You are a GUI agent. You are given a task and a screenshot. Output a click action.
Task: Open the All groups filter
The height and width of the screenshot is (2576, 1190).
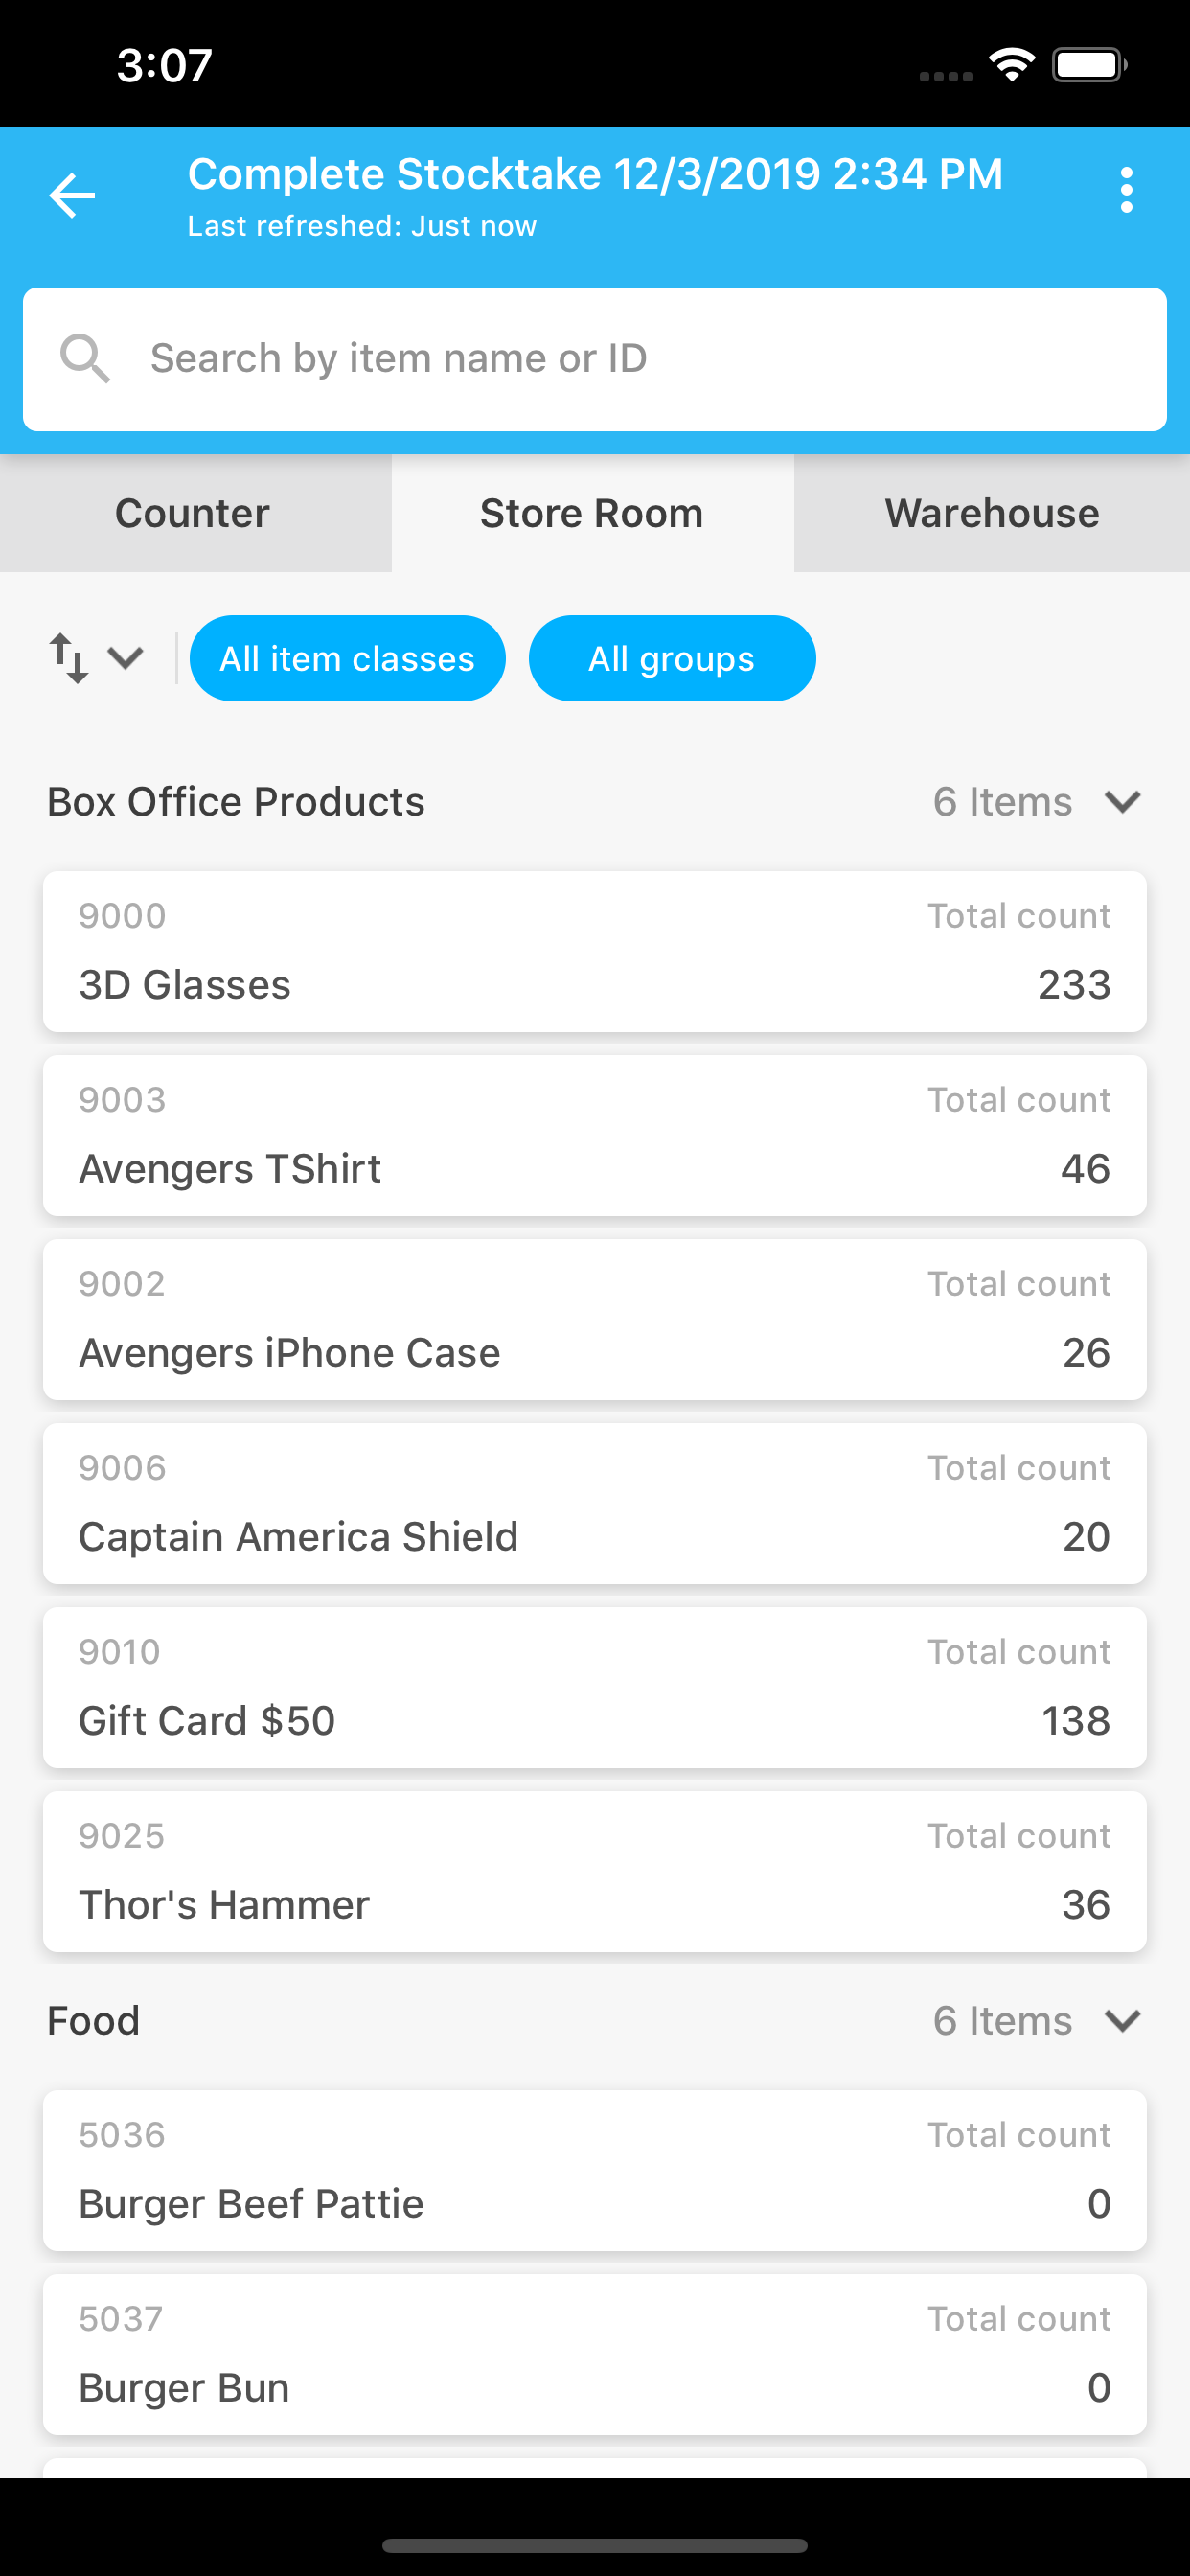pyautogui.click(x=672, y=658)
